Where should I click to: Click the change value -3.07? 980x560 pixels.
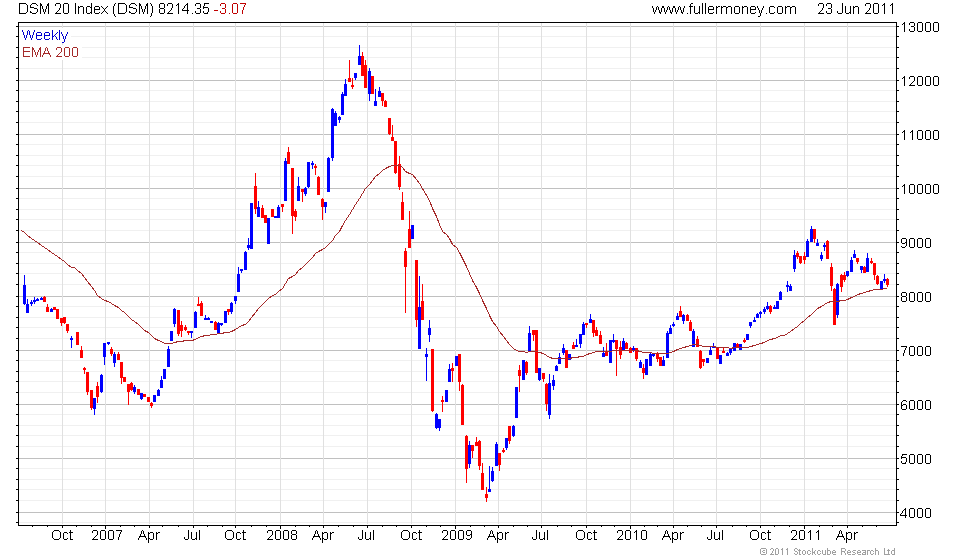coord(229,9)
